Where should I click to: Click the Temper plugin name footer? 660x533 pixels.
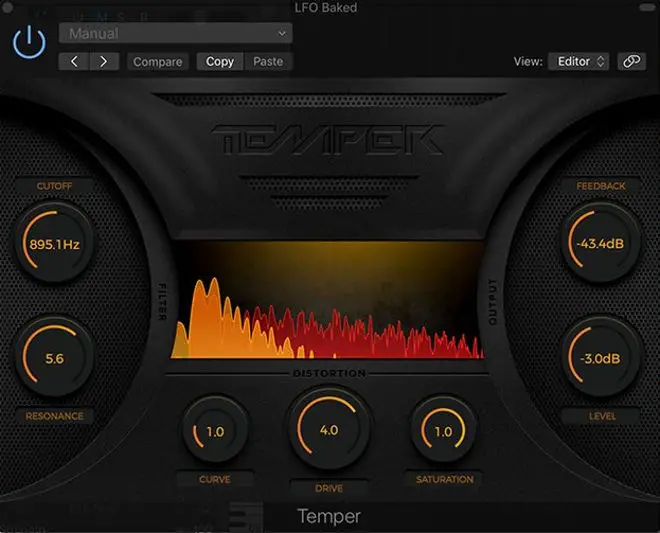tap(329, 516)
